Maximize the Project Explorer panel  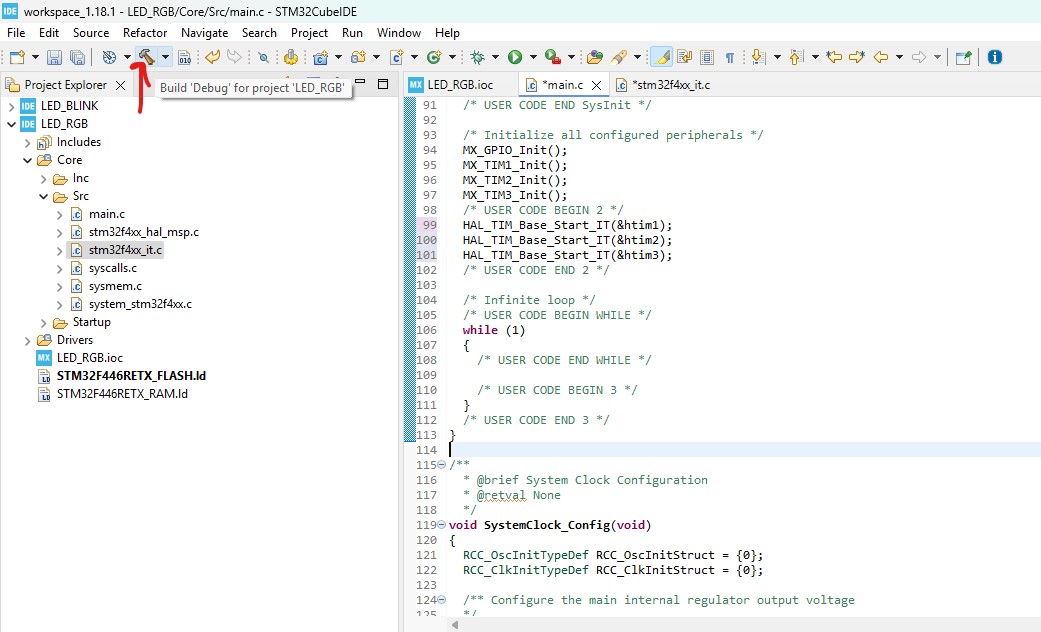point(383,84)
